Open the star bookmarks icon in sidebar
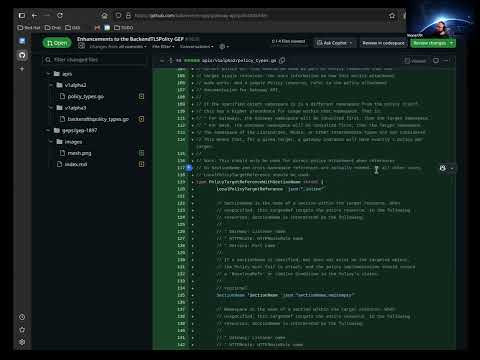The height and width of the screenshot is (360, 480). click(22, 330)
